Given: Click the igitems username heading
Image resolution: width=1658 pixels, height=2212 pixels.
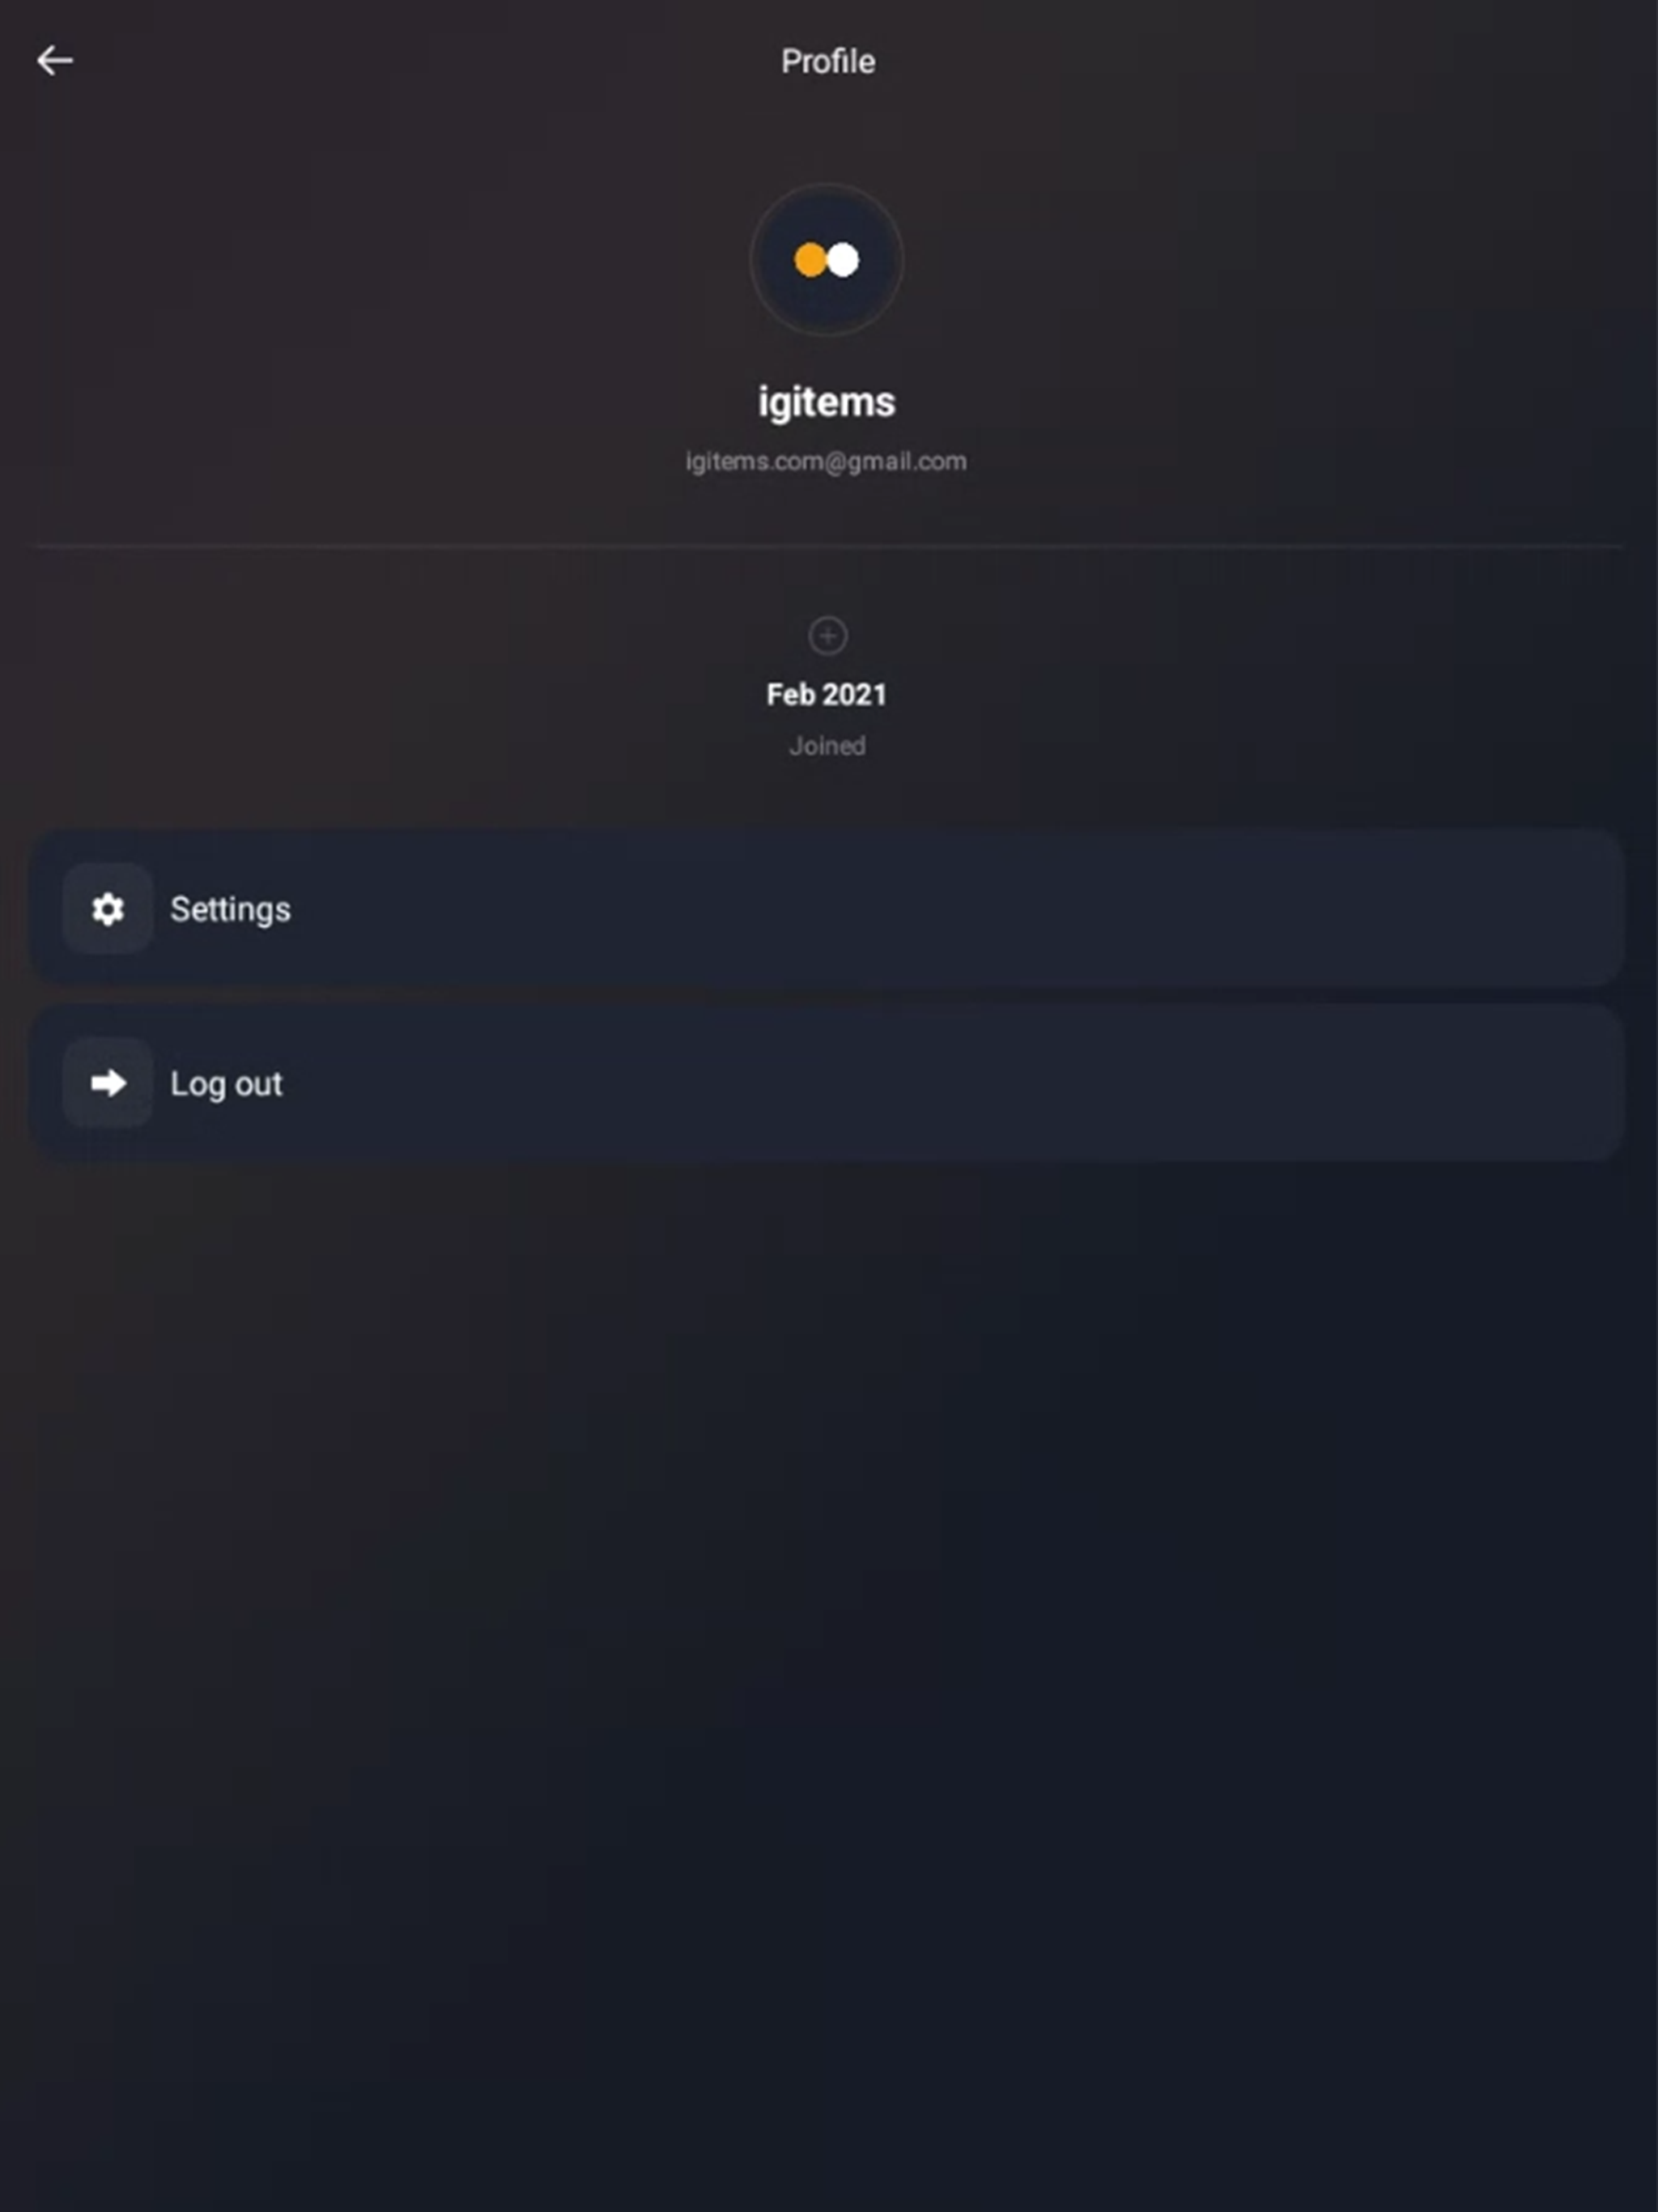Looking at the screenshot, I should click(827, 402).
